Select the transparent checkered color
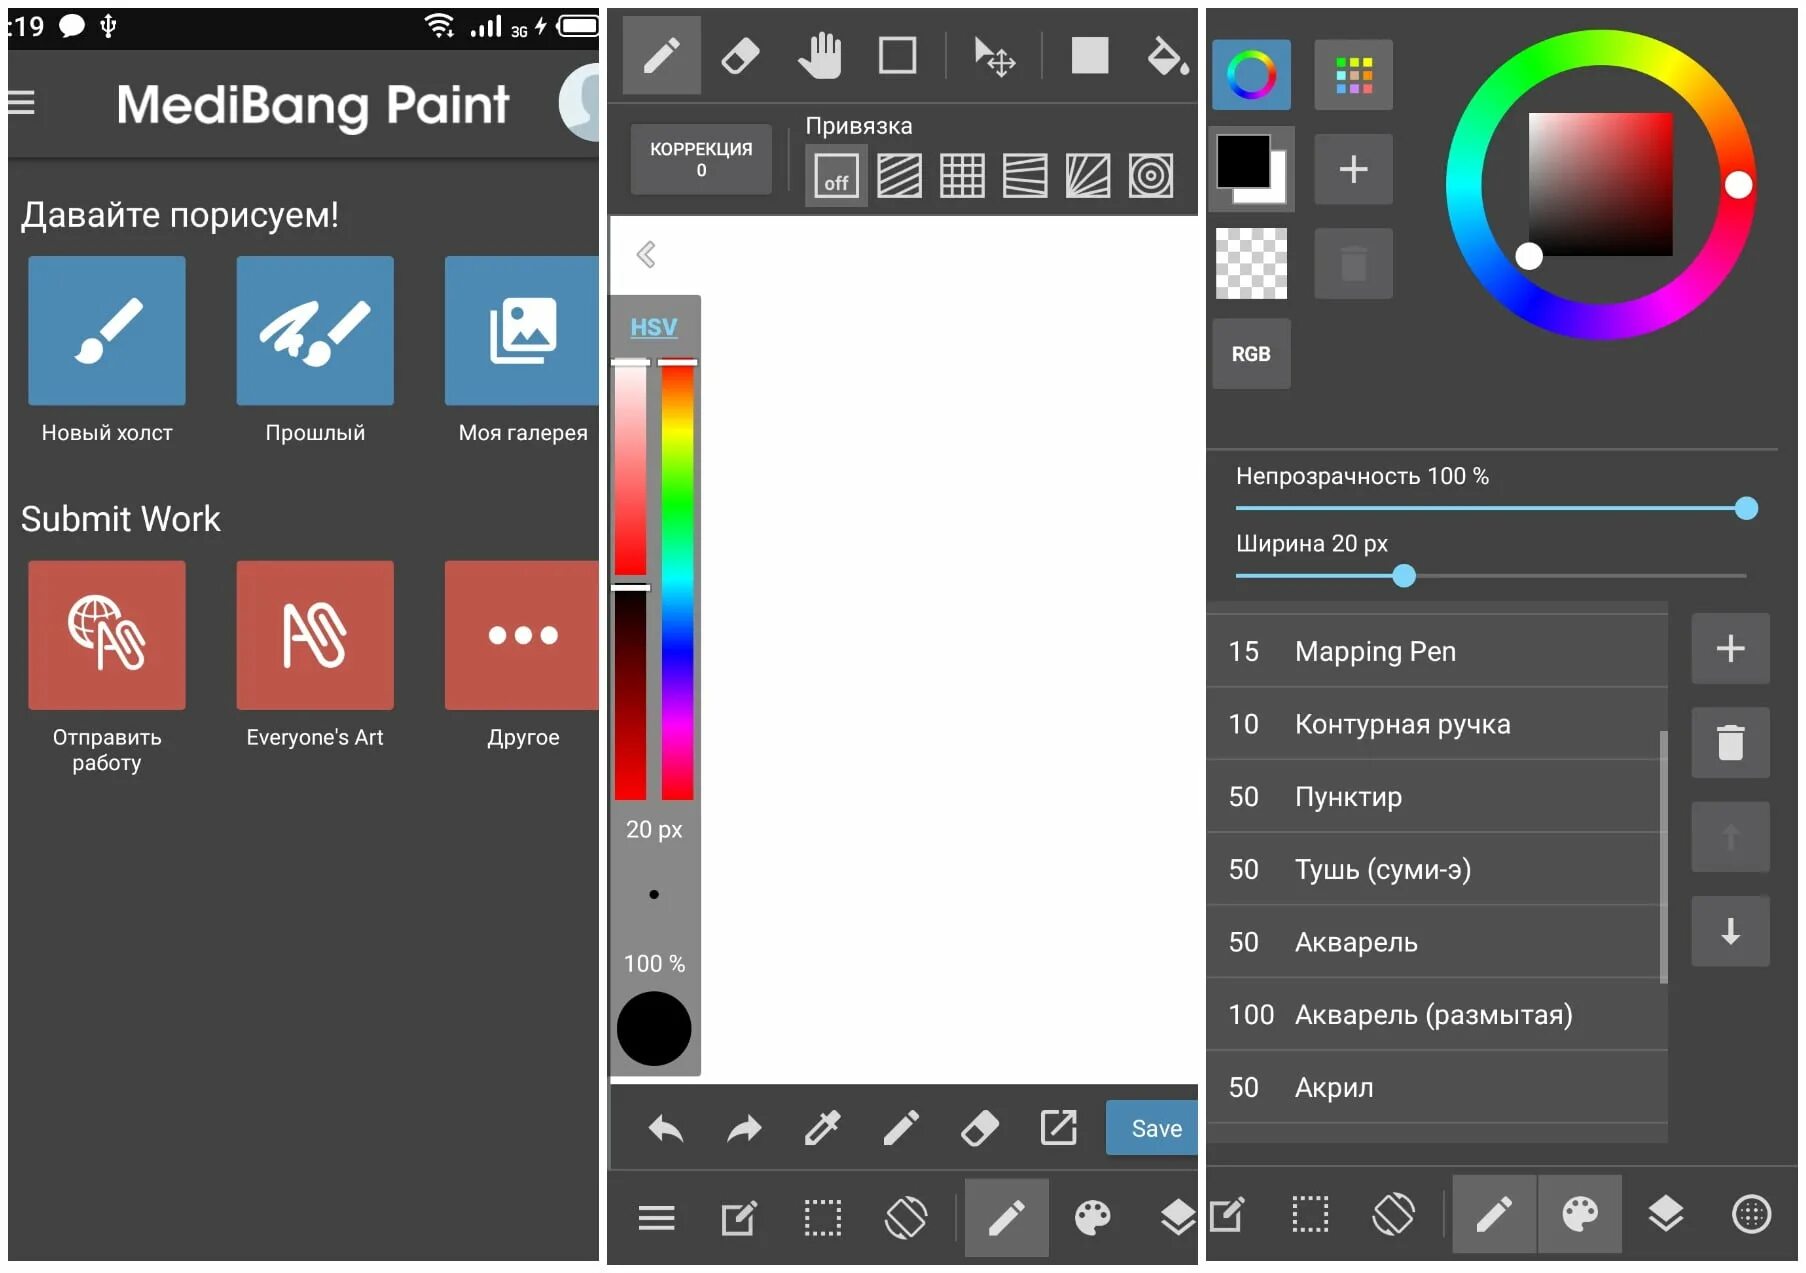Screen dimensions: 1806x1273 pyautogui.click(x=1251, y=263)
